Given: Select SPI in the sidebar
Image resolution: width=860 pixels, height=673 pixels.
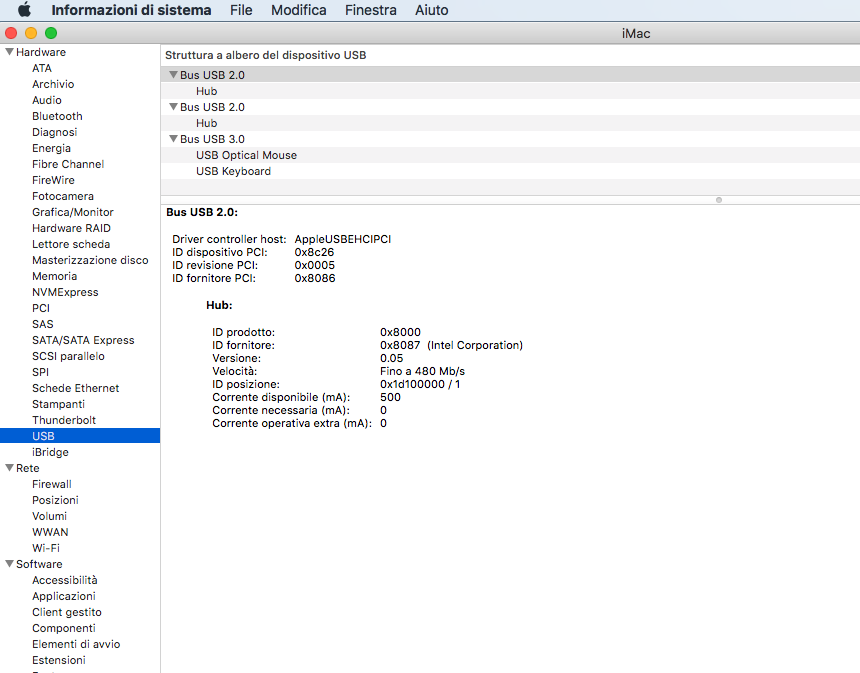Looking at the screenshot, I should 40,372.
